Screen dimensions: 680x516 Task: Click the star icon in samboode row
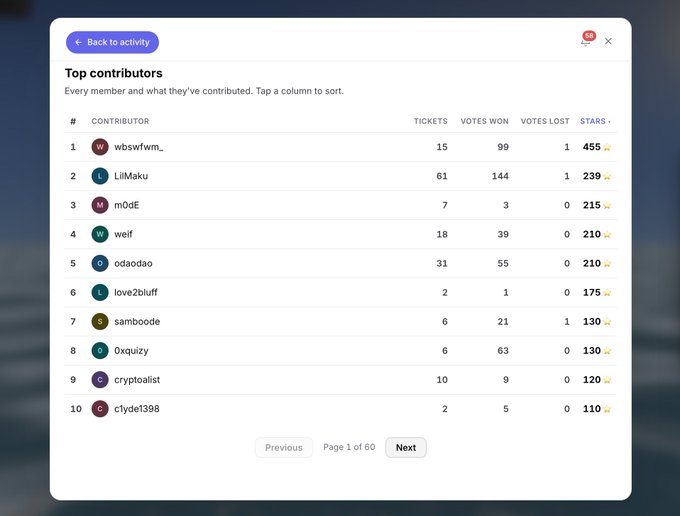pos(607,321)
